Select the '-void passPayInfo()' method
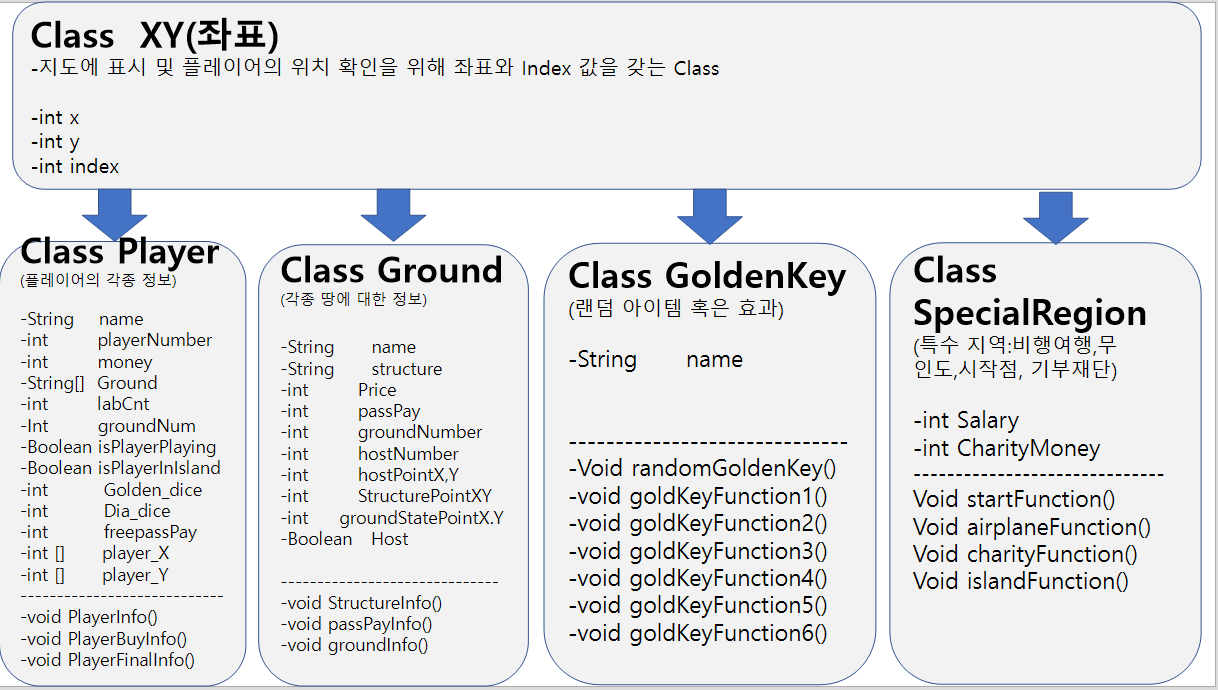 tap(356, 624)
